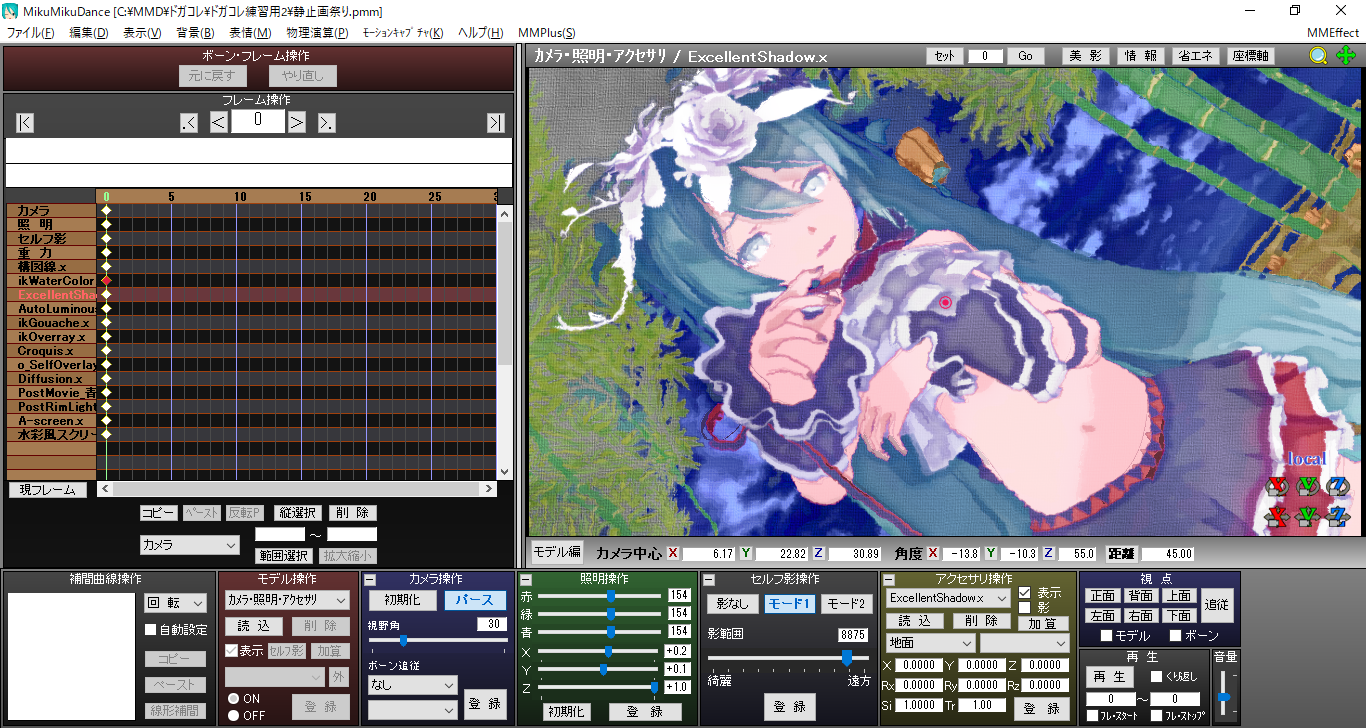Screen dimensions: 1366x728
Task: Click the 再生 play button
Action: (1109, 677)
